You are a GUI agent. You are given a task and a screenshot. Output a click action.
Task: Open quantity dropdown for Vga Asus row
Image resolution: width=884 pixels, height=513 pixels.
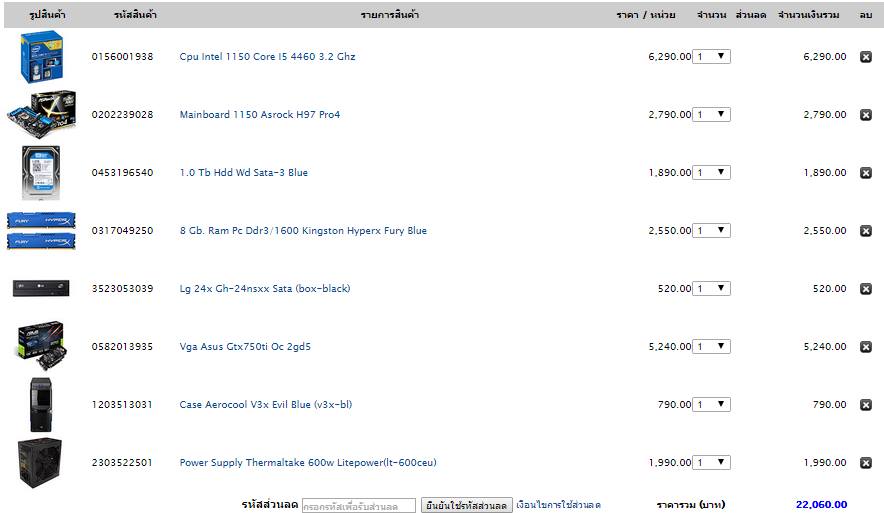point(711,346)
